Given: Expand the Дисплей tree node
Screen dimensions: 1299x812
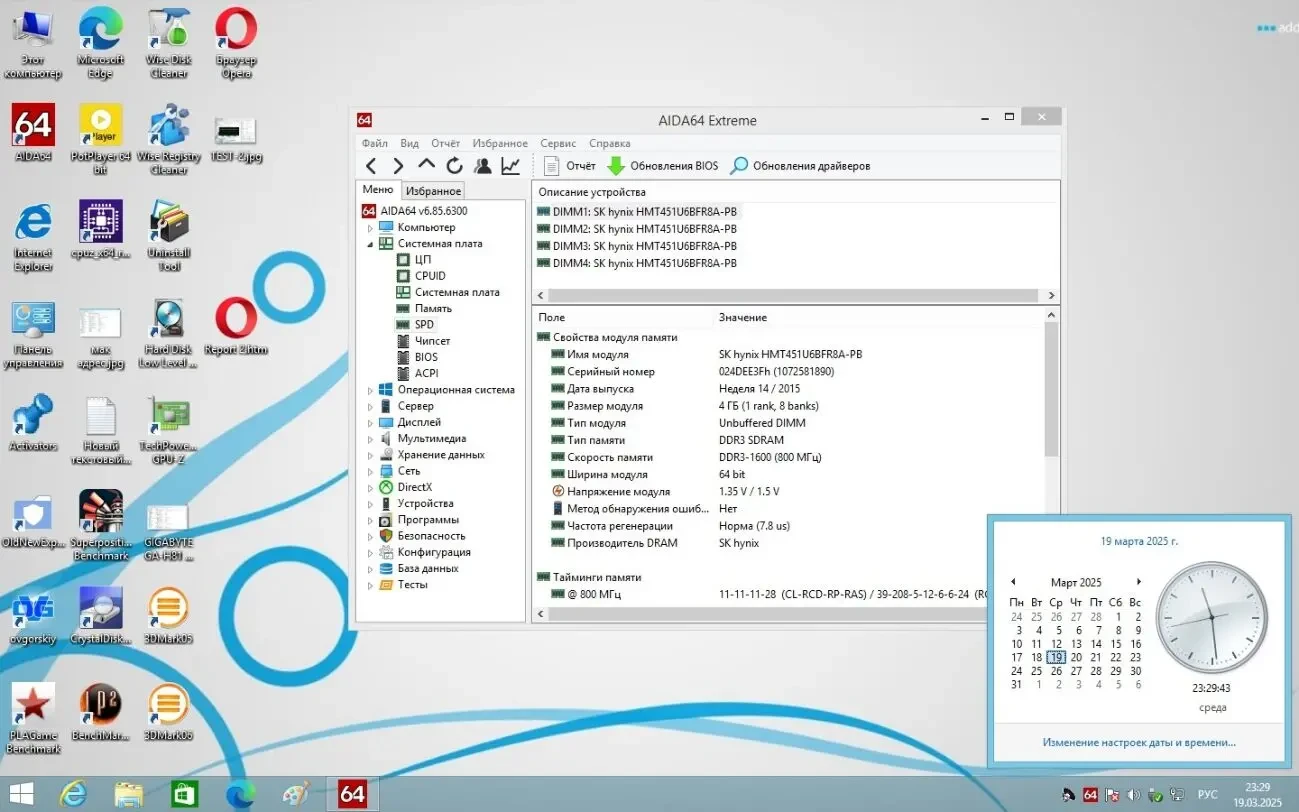Looking at the screenshot, I should [370, 423].
